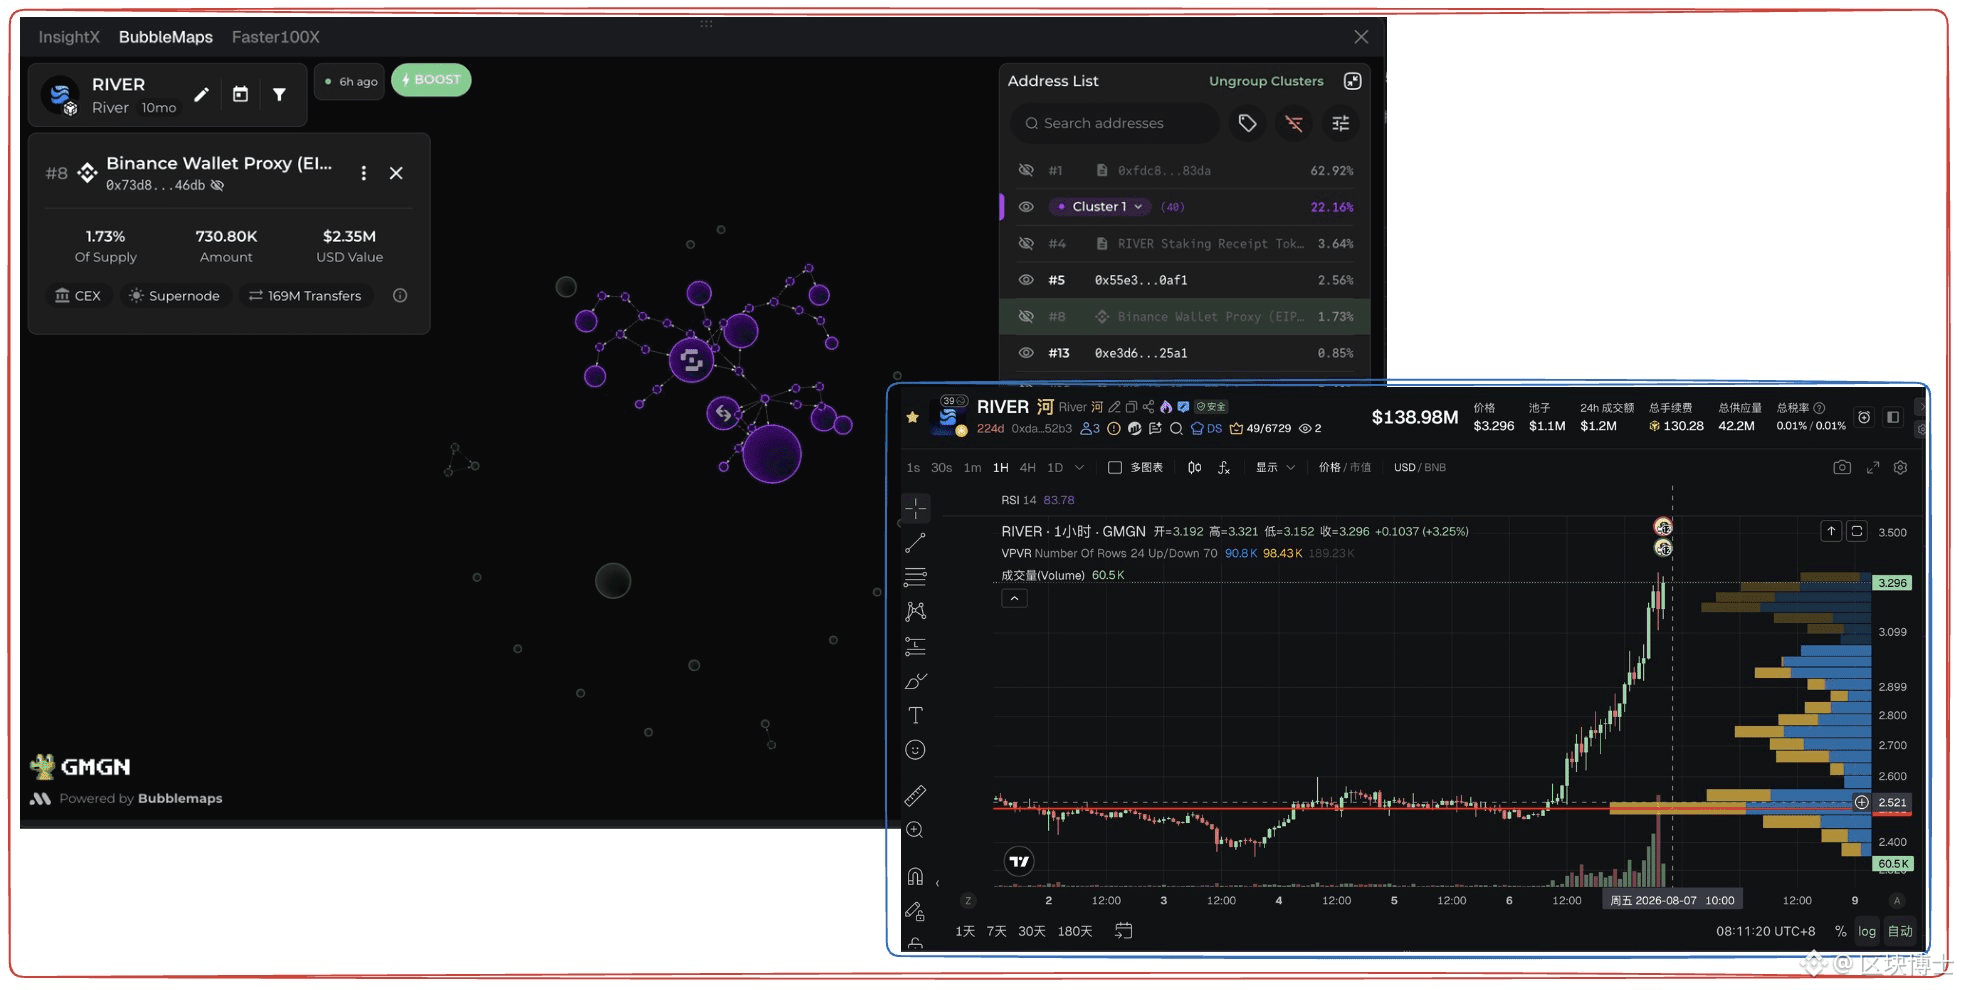Click the share icon next to River name
The height and width of the screenshot is (990, 1962).
(x=1148, y=407)
